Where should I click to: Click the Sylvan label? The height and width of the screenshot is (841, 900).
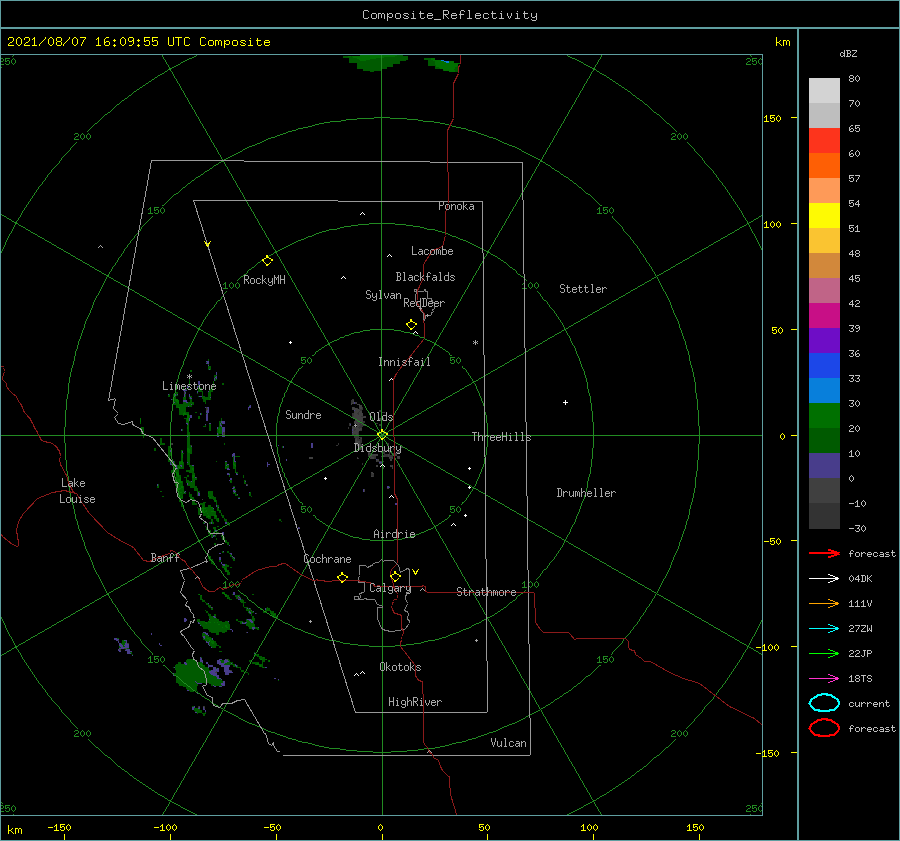pyautogui.click(x=383, y=295)
